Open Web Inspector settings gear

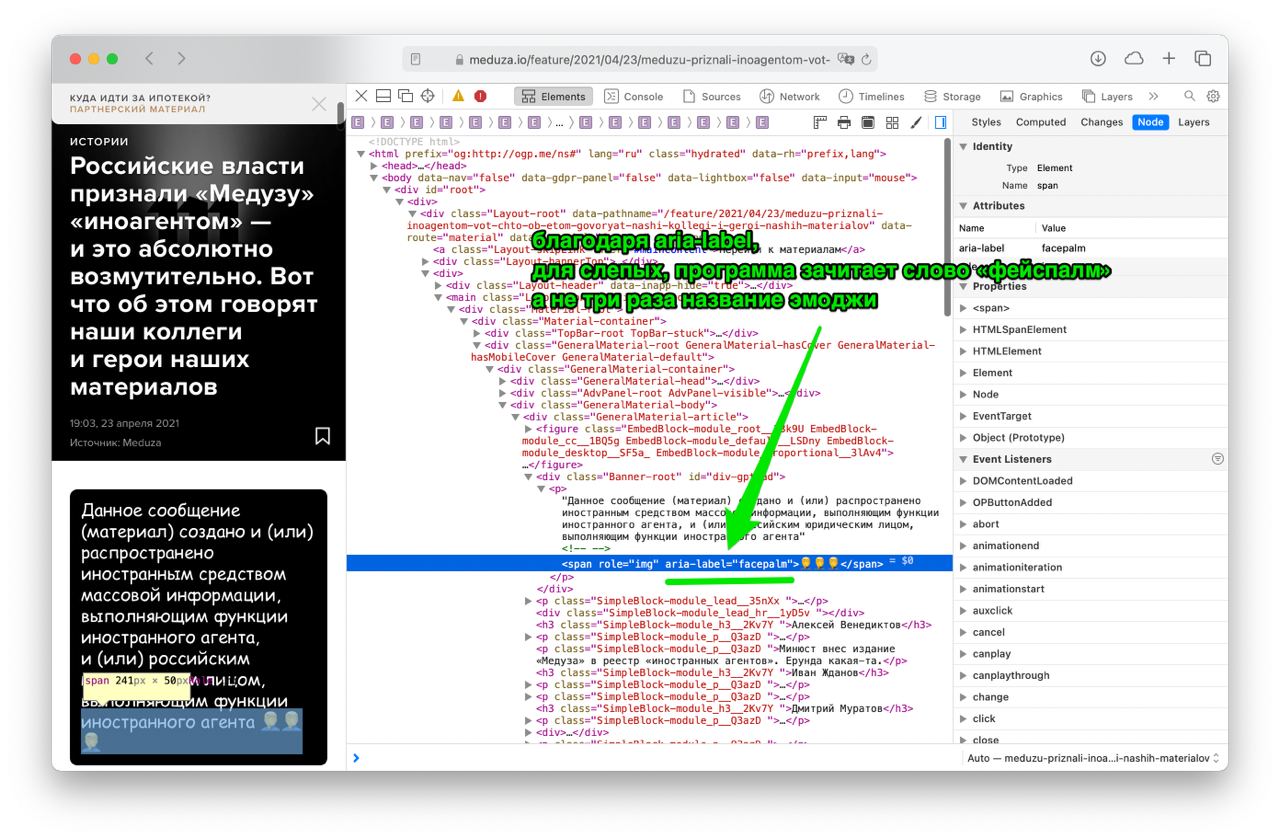(1213, 97)
